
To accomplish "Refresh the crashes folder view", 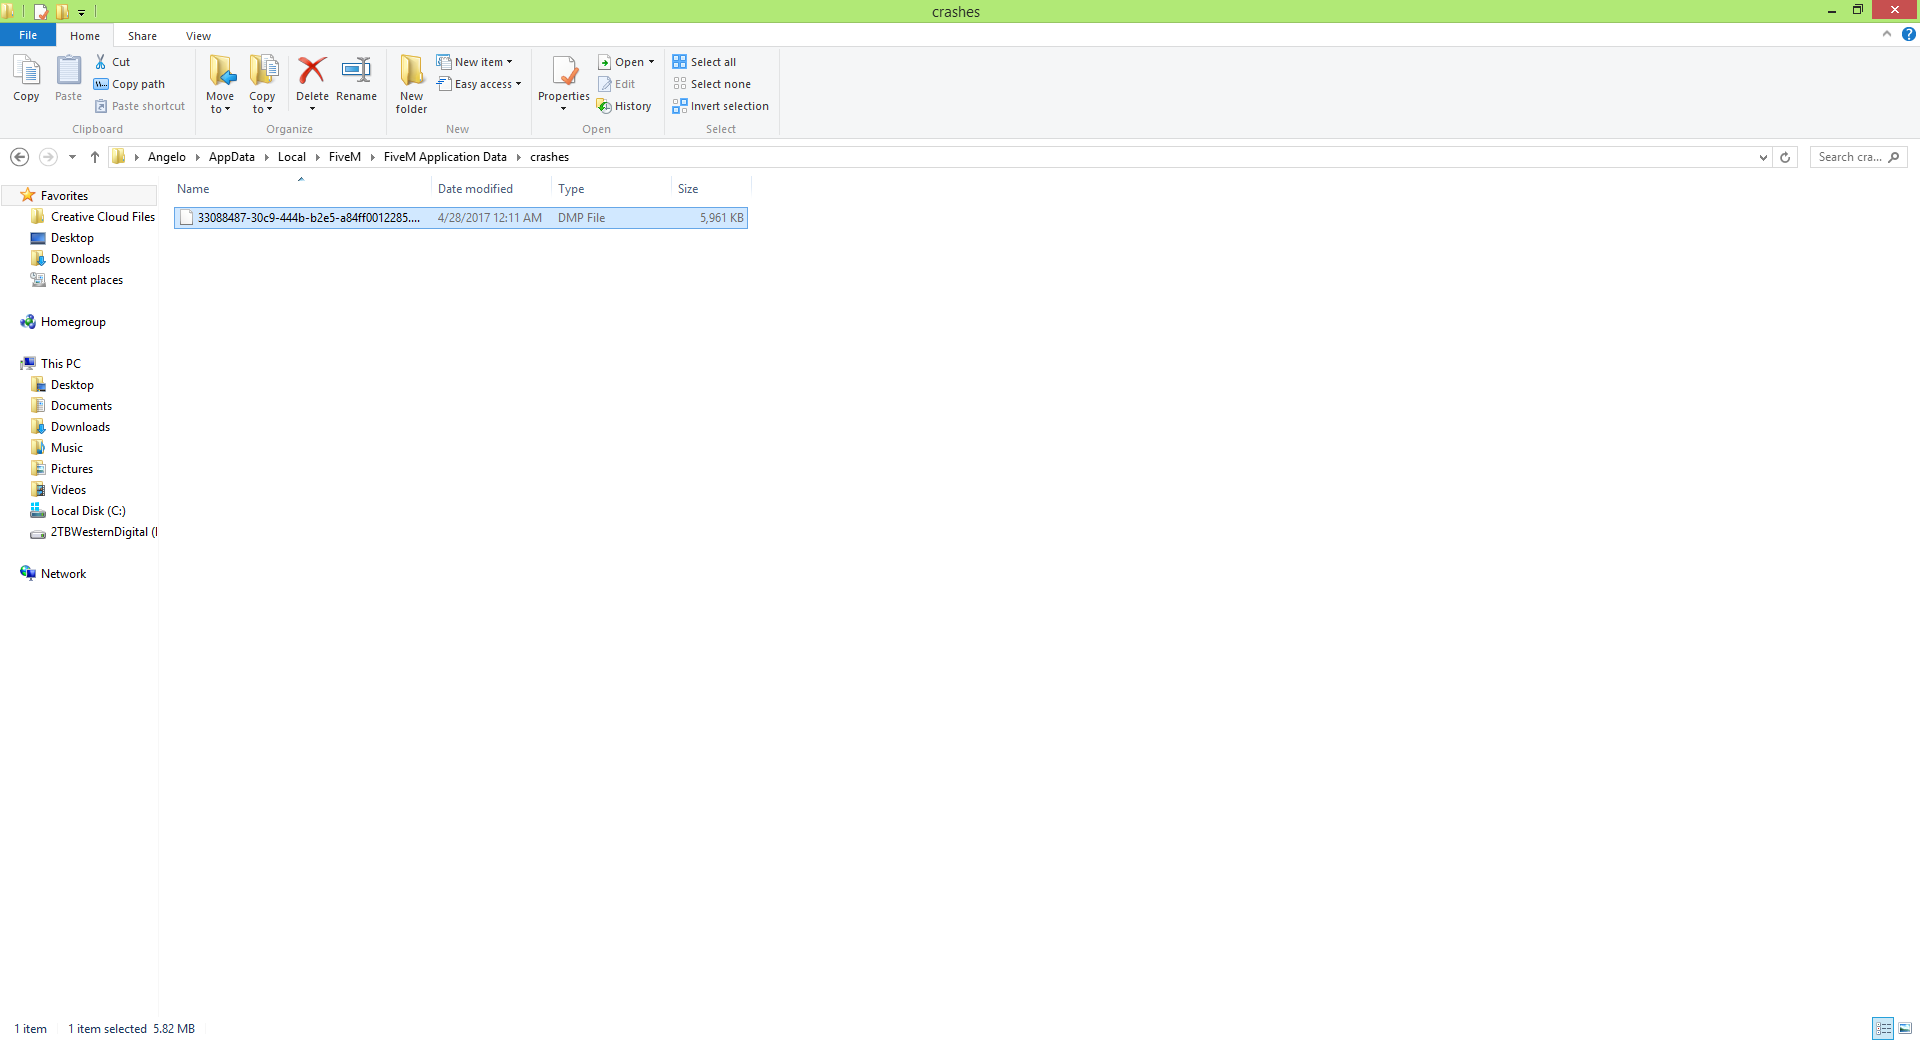I will (1785, 157).
